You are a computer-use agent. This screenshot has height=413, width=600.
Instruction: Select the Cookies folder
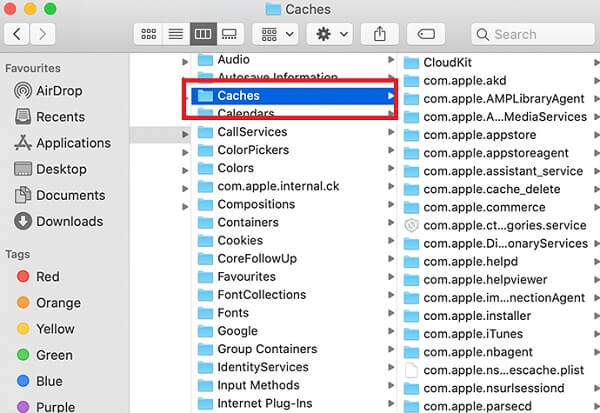click(294, 240)
